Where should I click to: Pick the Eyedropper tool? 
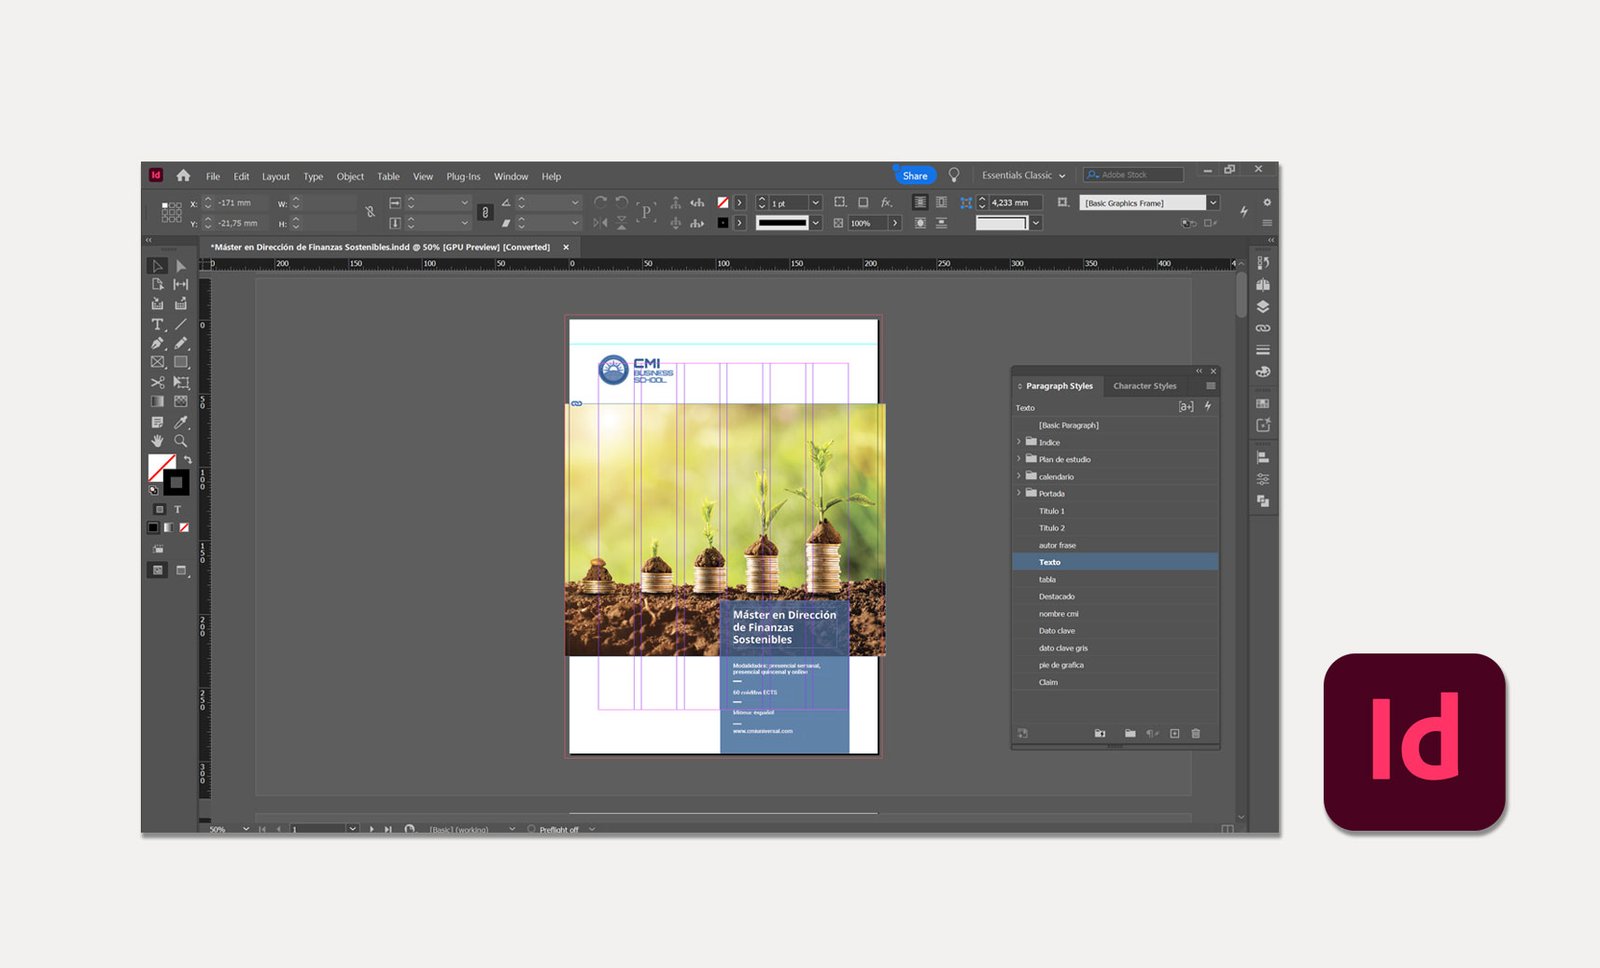[x=181, y=422]
